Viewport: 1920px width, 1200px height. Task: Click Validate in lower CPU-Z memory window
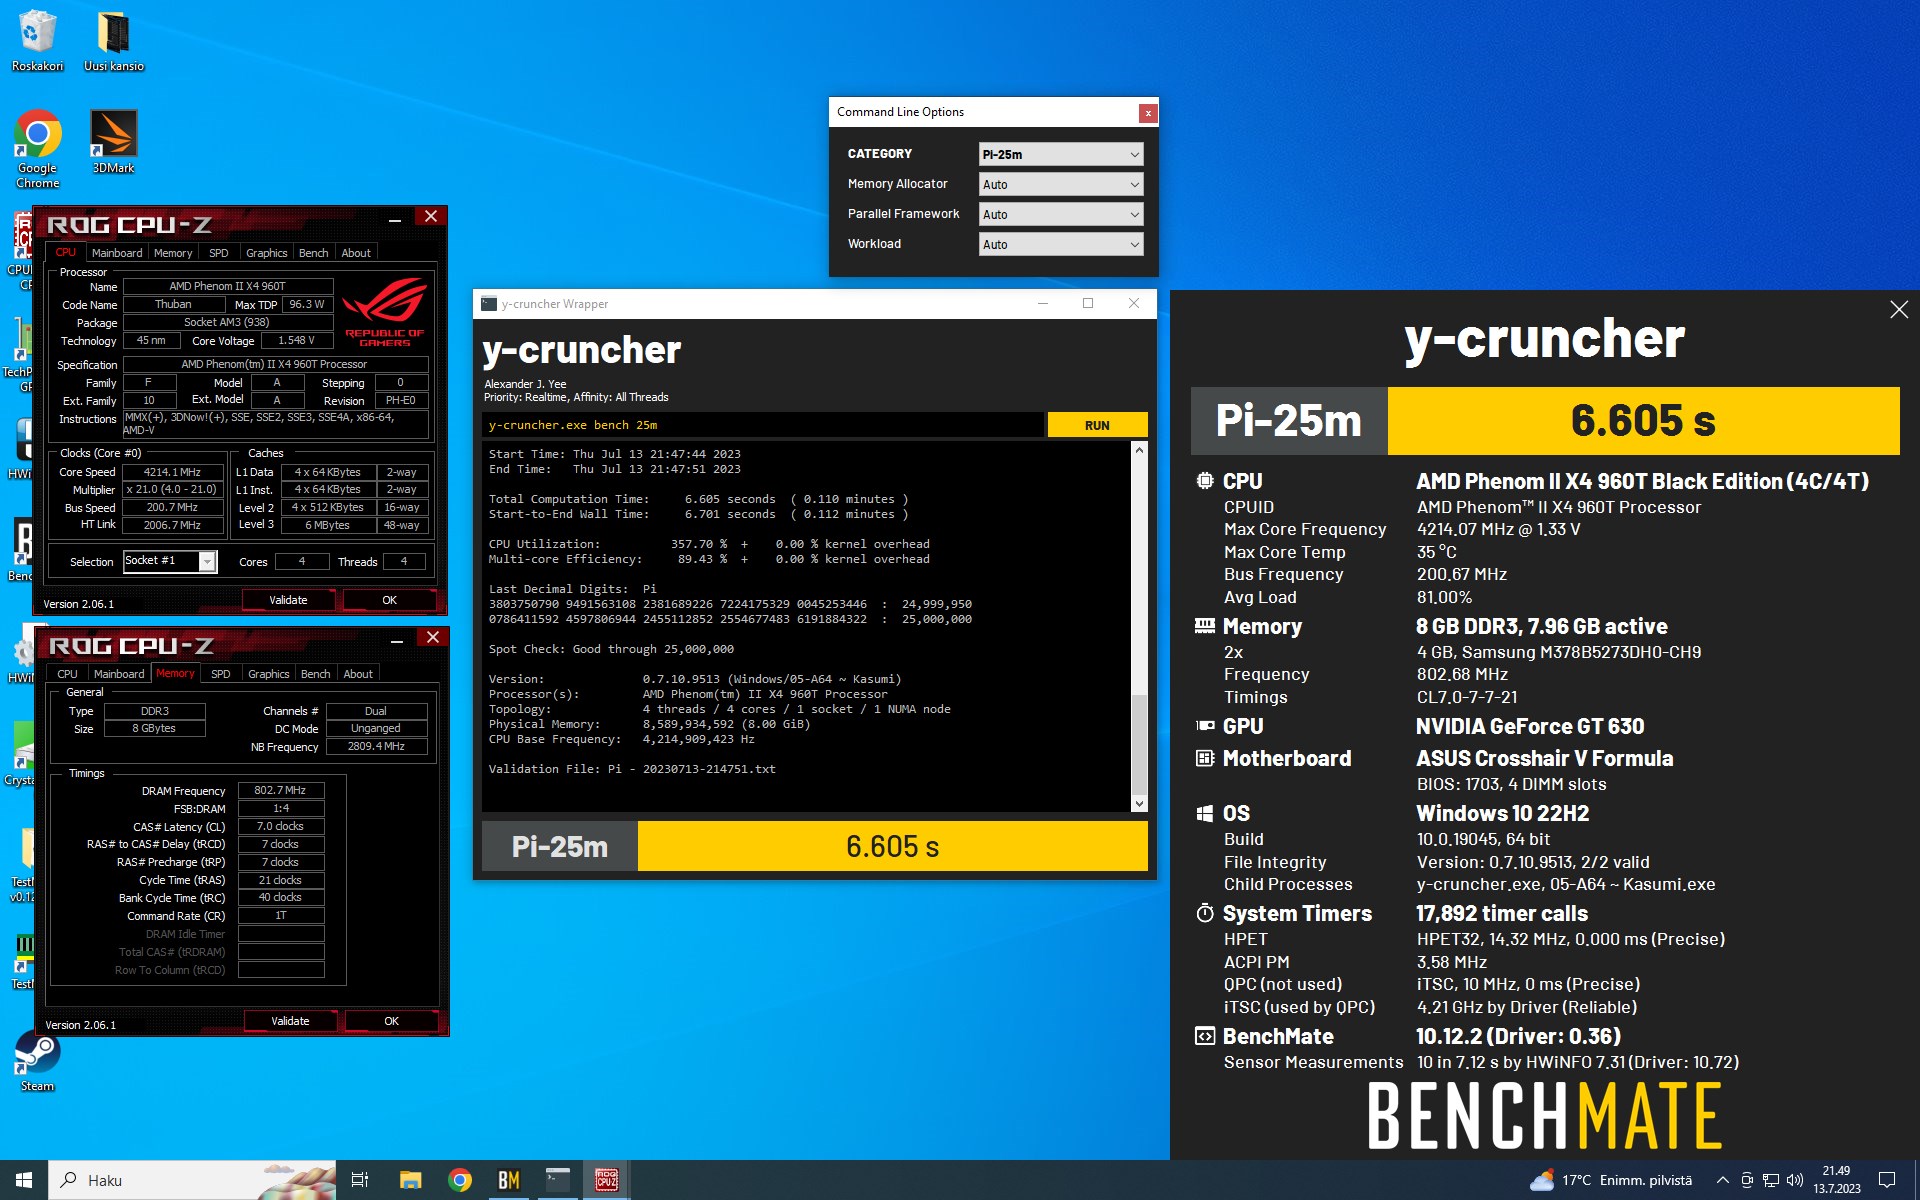click(x=290, y=1021)
